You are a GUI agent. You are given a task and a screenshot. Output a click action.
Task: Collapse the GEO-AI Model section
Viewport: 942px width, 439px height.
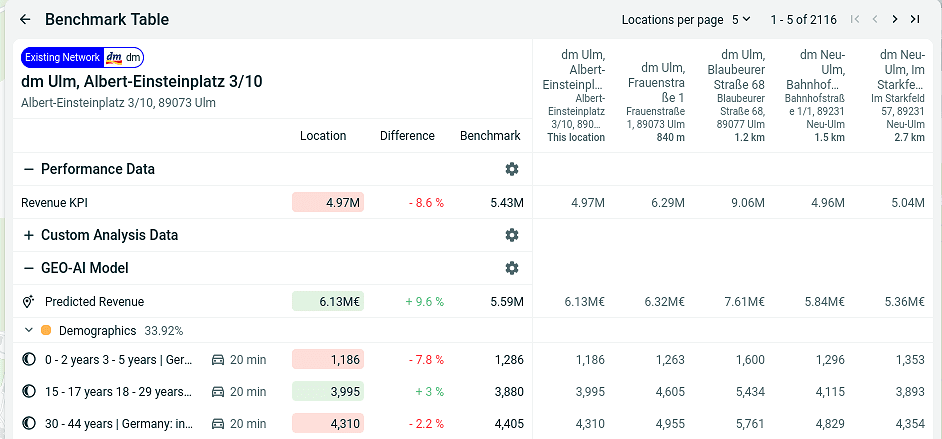coord(28,268)
